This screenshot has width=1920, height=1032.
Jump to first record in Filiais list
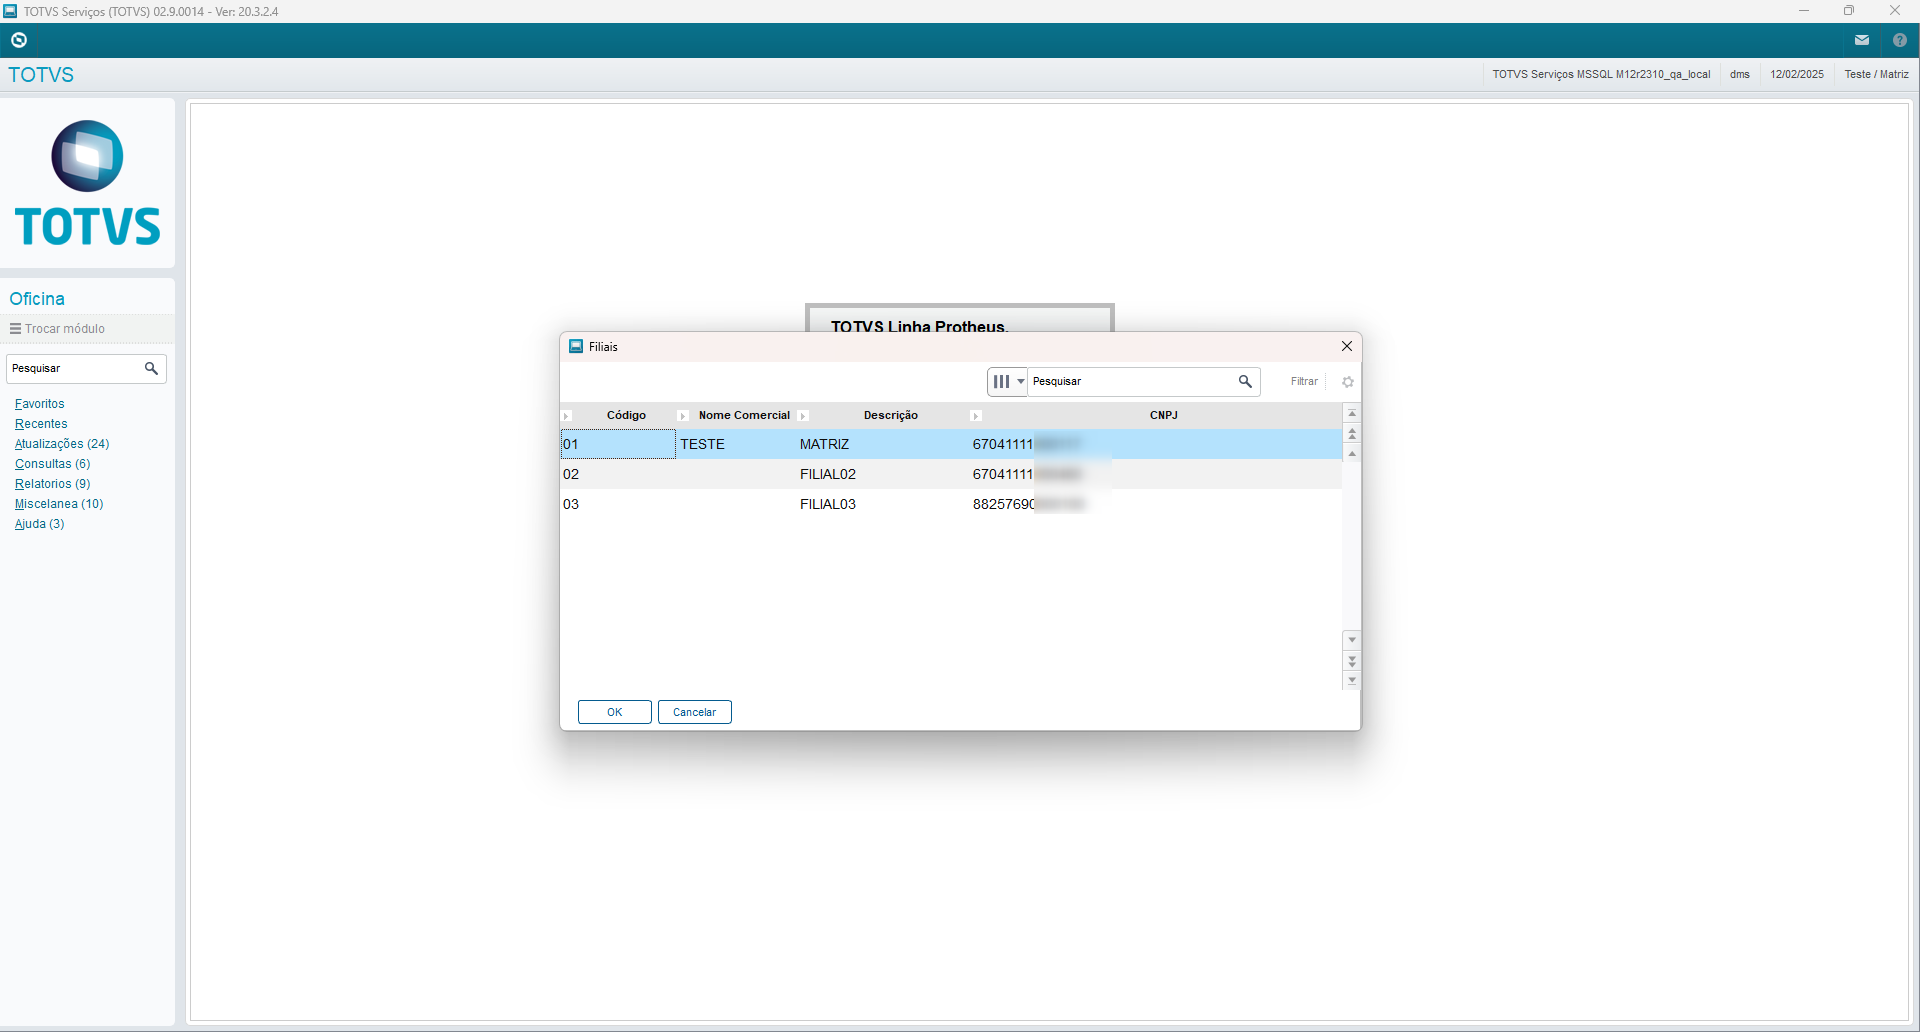click(x=1352, y=413)
